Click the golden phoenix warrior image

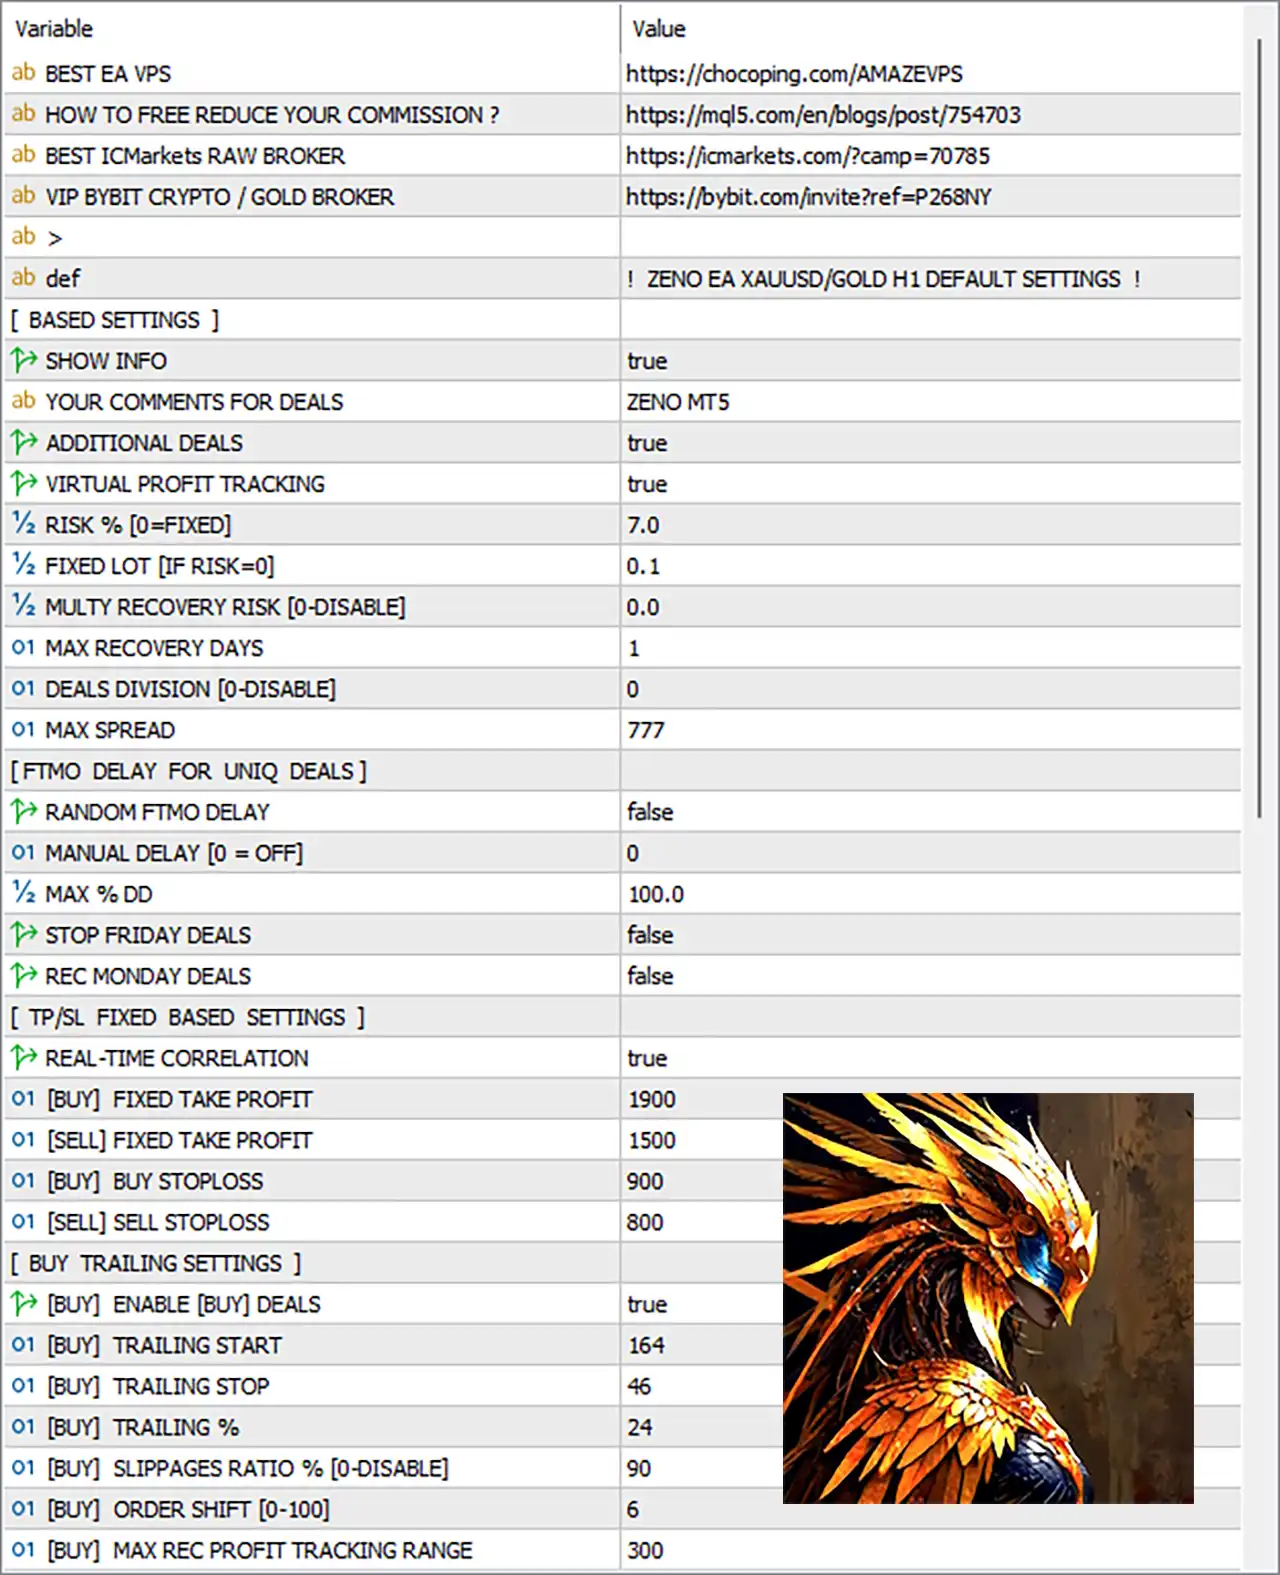(x=988, y=1298)
